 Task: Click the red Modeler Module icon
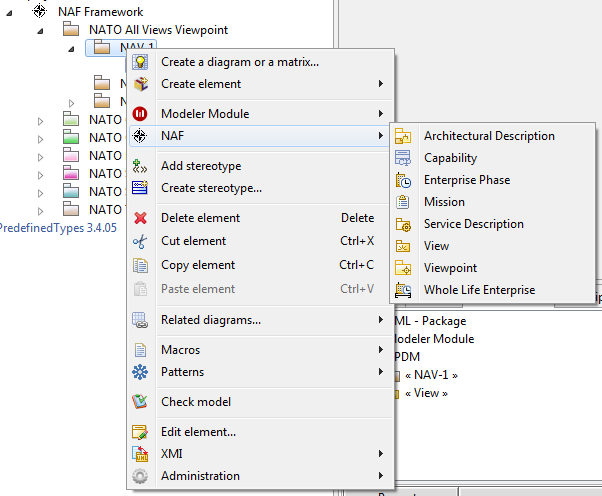[140, 114]
